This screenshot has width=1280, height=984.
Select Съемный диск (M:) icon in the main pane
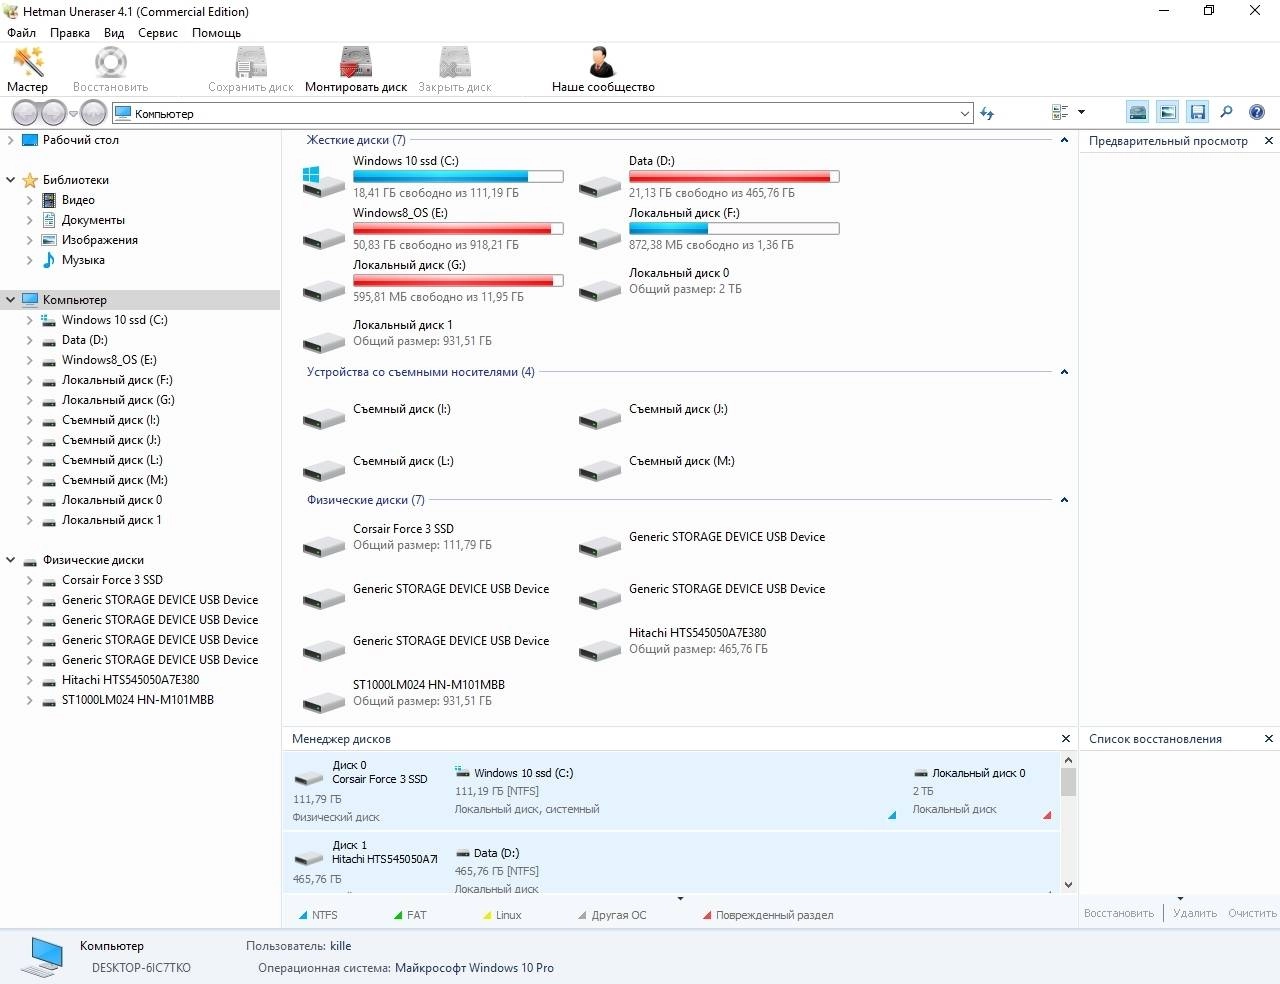coord(600,469)
